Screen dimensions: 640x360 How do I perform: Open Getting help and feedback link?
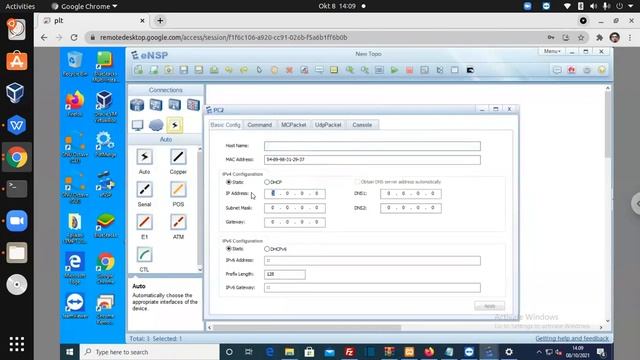click(572, 338)
